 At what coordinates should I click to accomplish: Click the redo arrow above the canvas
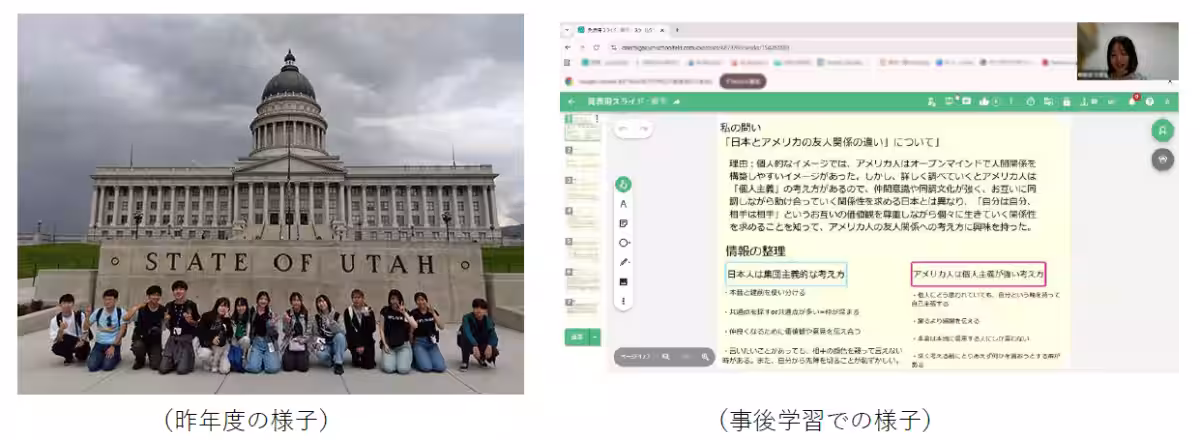[x=643, y=129]
